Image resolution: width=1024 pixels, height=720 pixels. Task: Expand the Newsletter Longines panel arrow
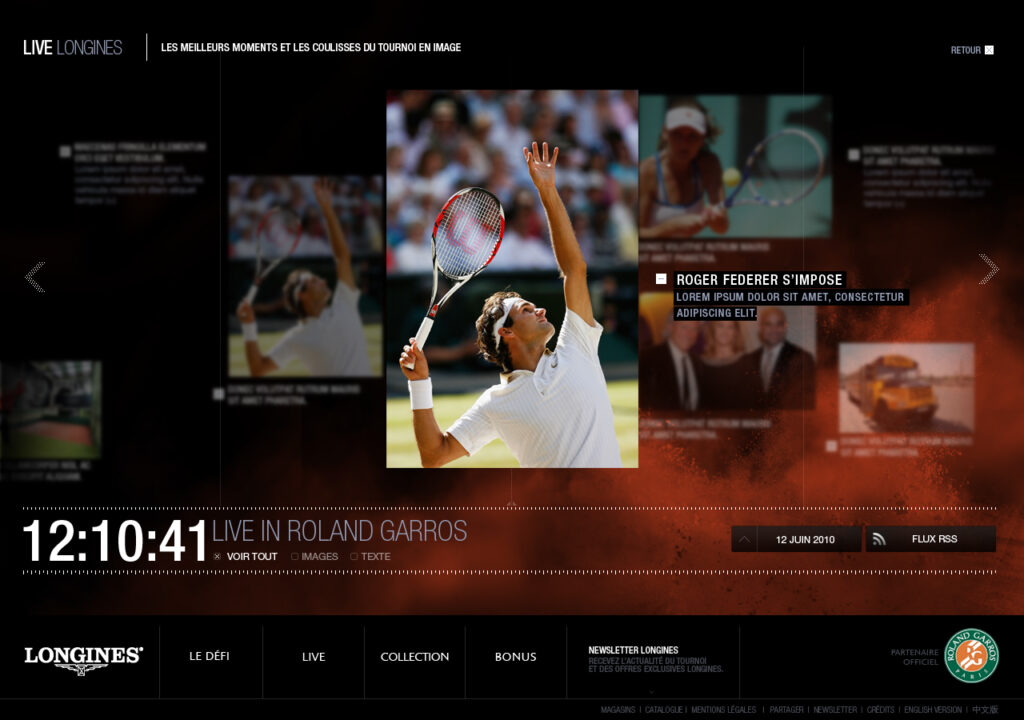652,692
